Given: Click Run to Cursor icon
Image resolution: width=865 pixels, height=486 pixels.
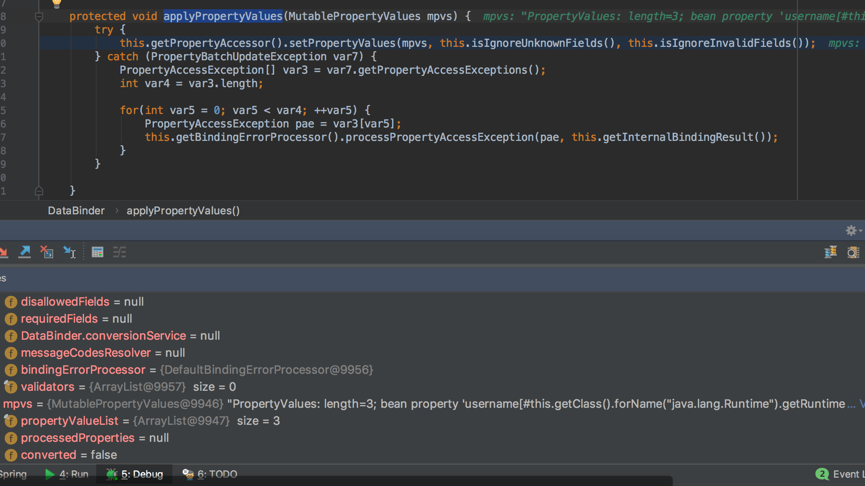Looking at the screenshot, I should click(x=69, y=252).
